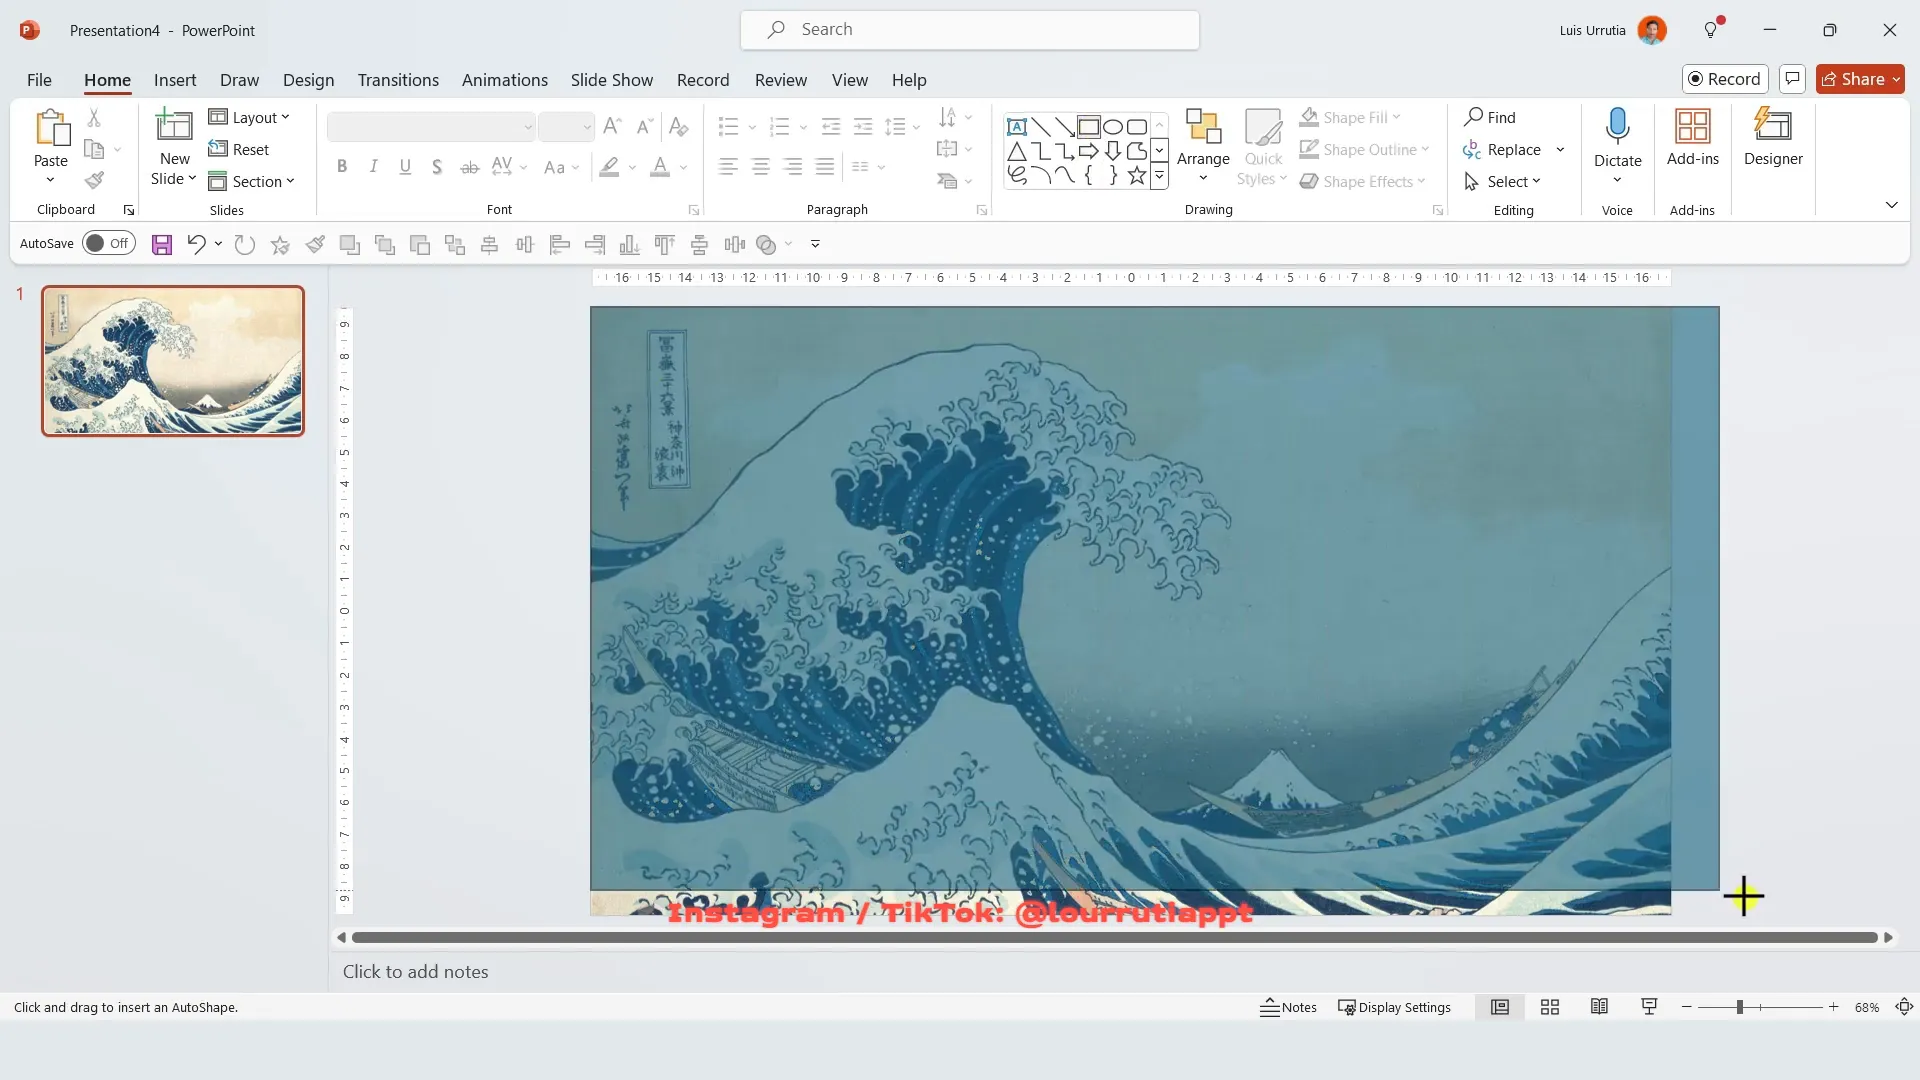This screenshot has width=1920, height=1080.
Task: Click the Search box in title bar
Action: [x=969, y=30]
